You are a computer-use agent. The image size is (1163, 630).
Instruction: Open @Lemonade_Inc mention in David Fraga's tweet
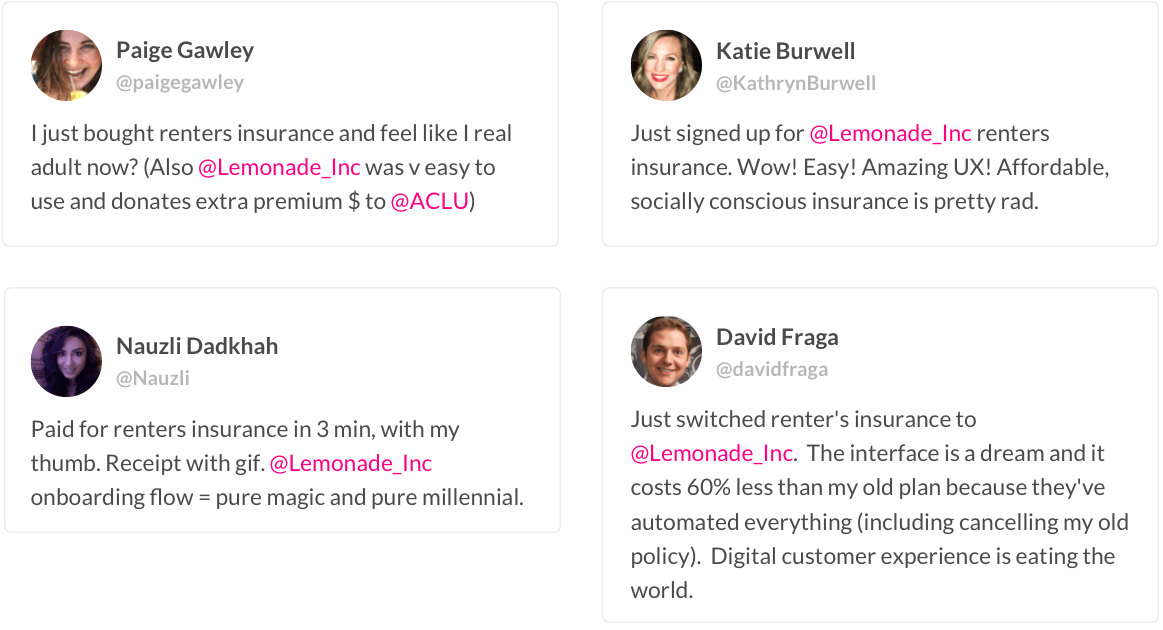711,453
